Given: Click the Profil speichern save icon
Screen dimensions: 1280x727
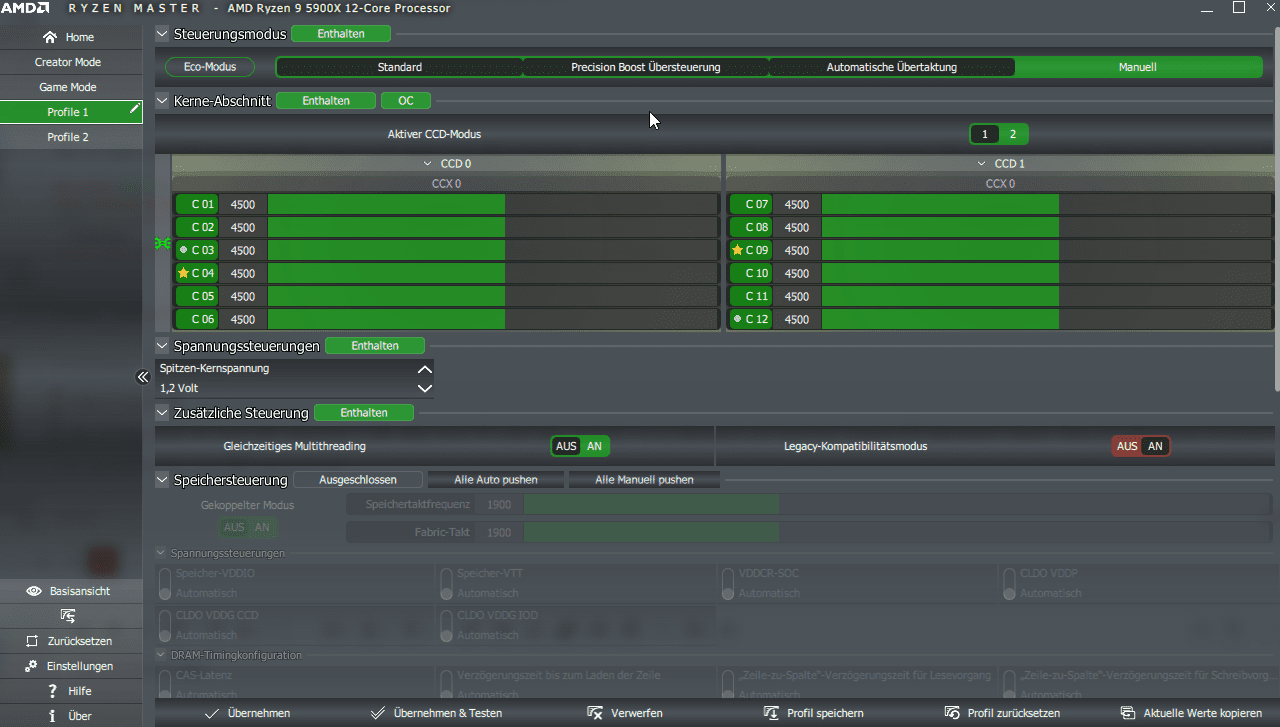Looking at the screenshot, I should tap(771, 713).
